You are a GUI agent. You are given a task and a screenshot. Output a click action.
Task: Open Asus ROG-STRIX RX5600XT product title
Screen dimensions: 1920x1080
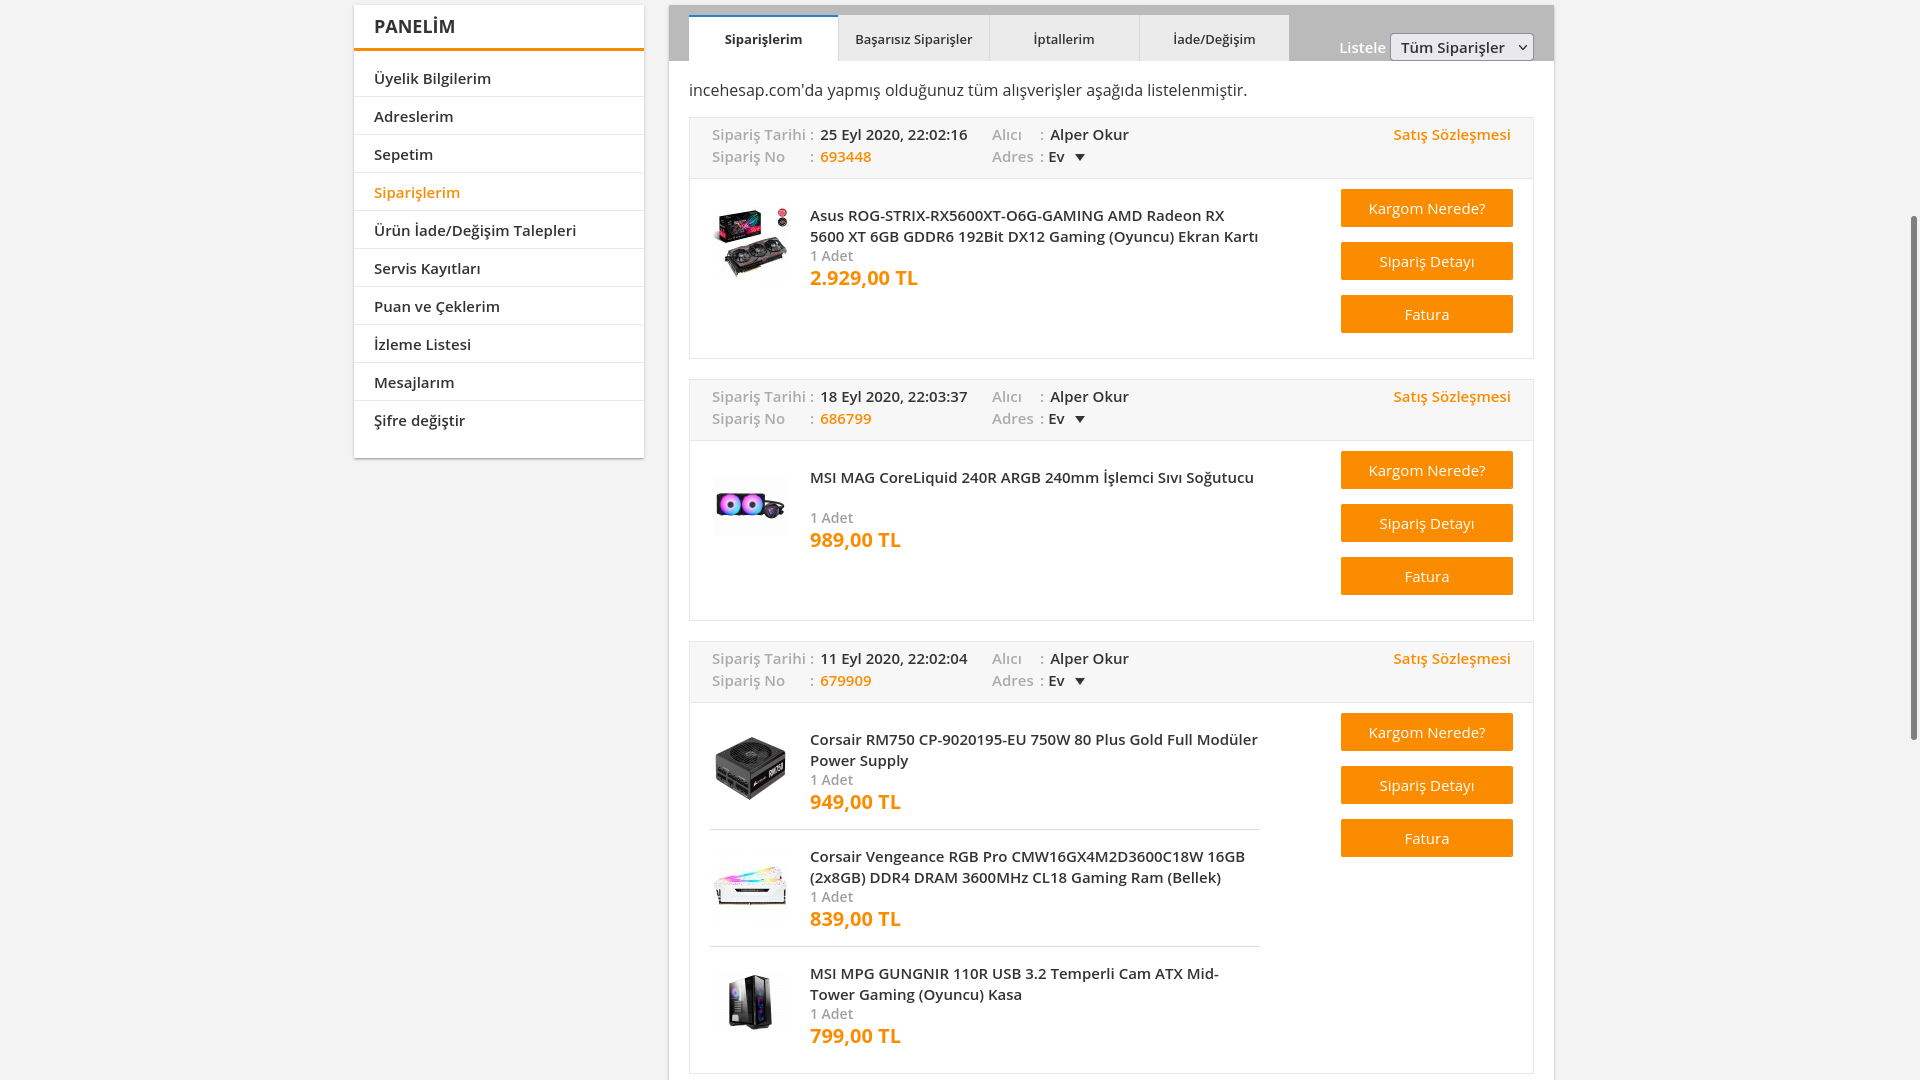point(1034,226)
